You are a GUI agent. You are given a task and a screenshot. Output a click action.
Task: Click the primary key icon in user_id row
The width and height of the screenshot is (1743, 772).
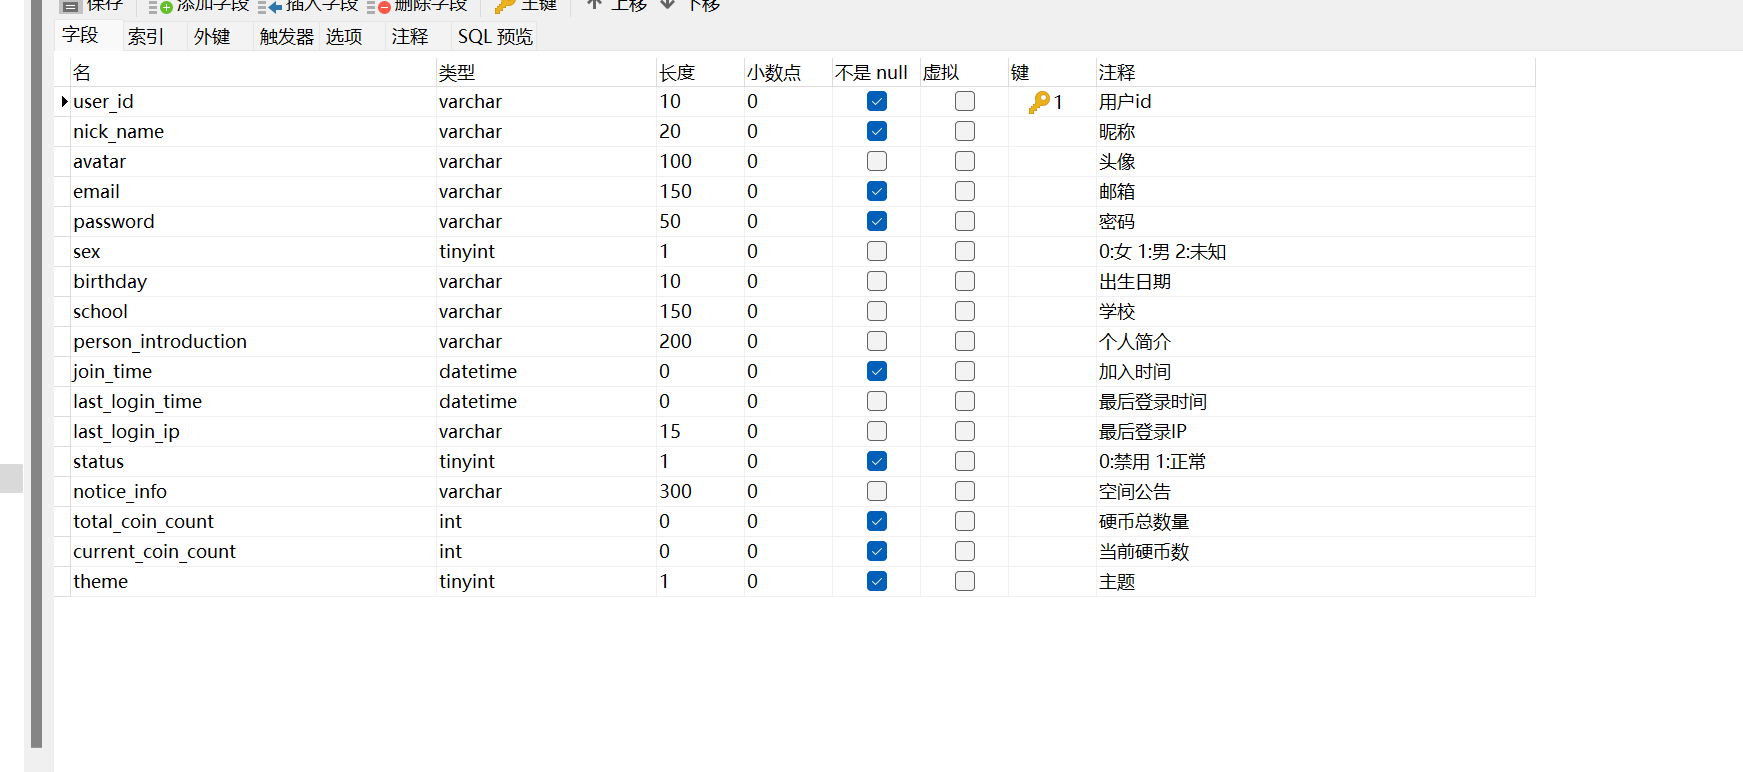point(1040,102)
